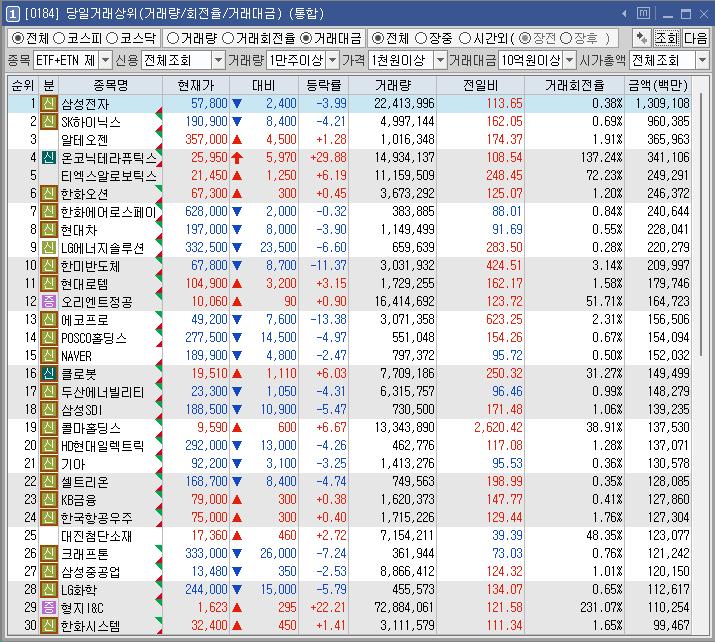
Task: Click the 신 badge on the 현대차 row
Action: click(x=49, y=230)
